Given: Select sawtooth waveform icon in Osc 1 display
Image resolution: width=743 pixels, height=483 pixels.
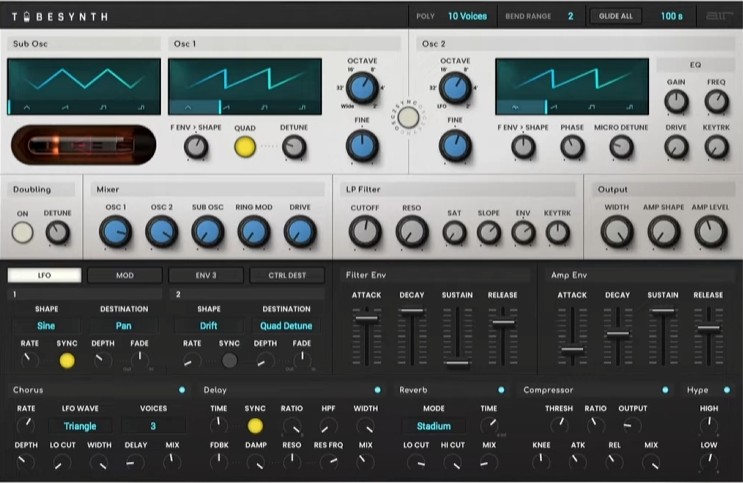Looking at the screenshot, I should pos(226,108).
